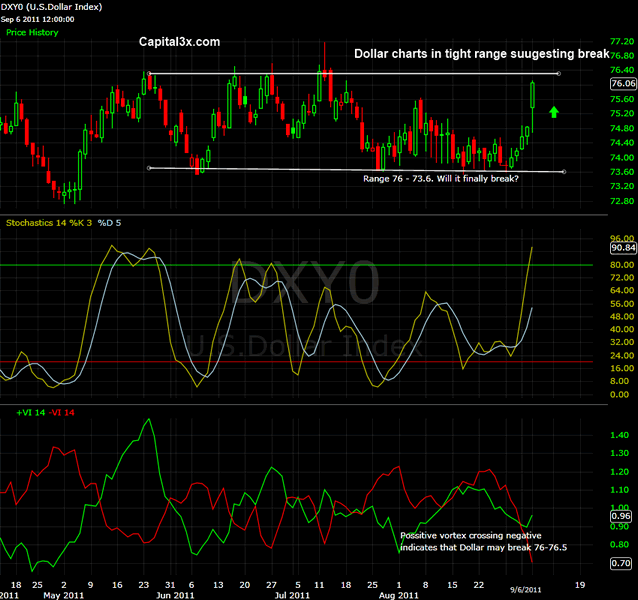Viewport: 638px width, 600px height.
Task: Select the +VI 14 indicator label
Action: tap(31, 412)
